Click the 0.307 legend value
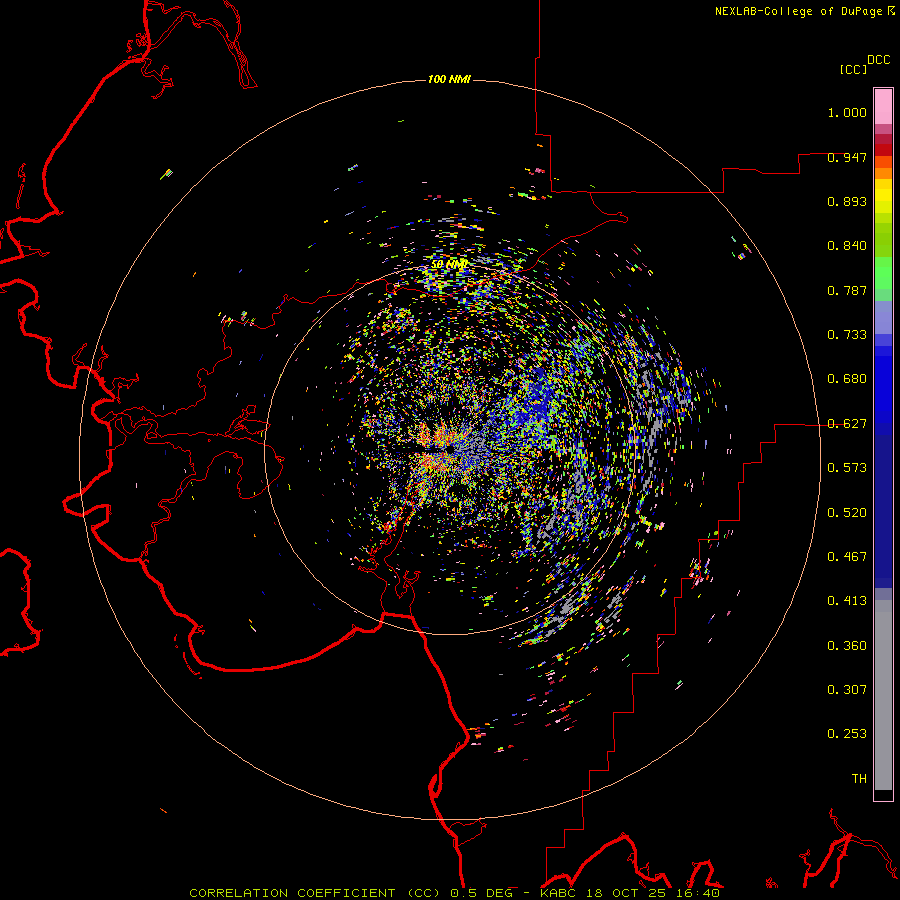Viewport: 900px width, 900px height. pos(847,690)
